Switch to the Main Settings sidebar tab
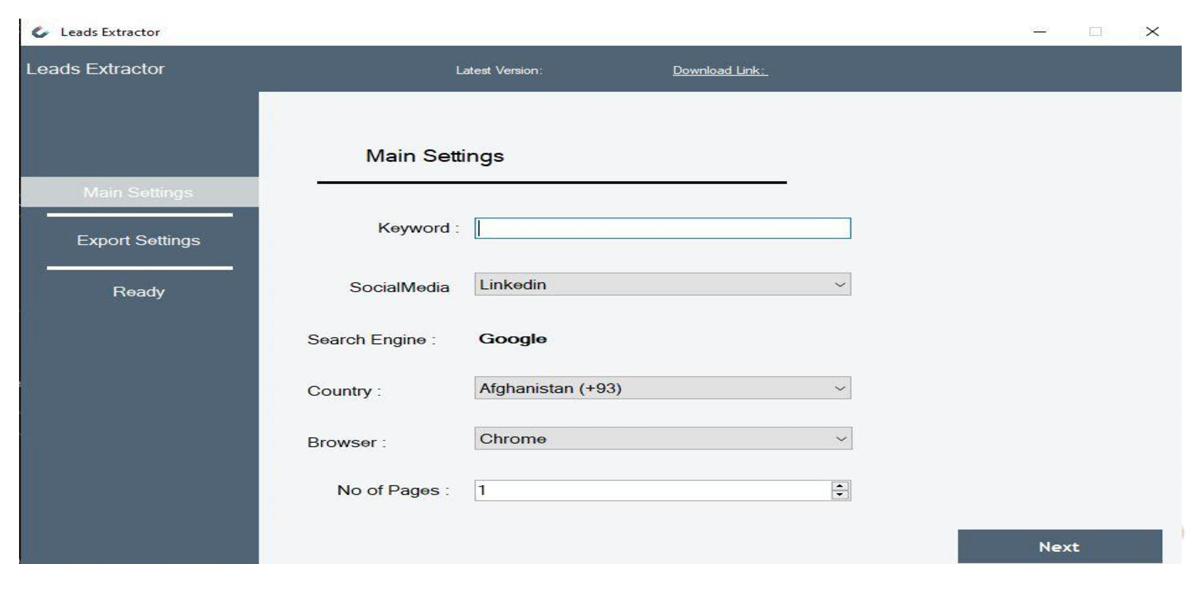1200x606 pixels. pos(138,192)
